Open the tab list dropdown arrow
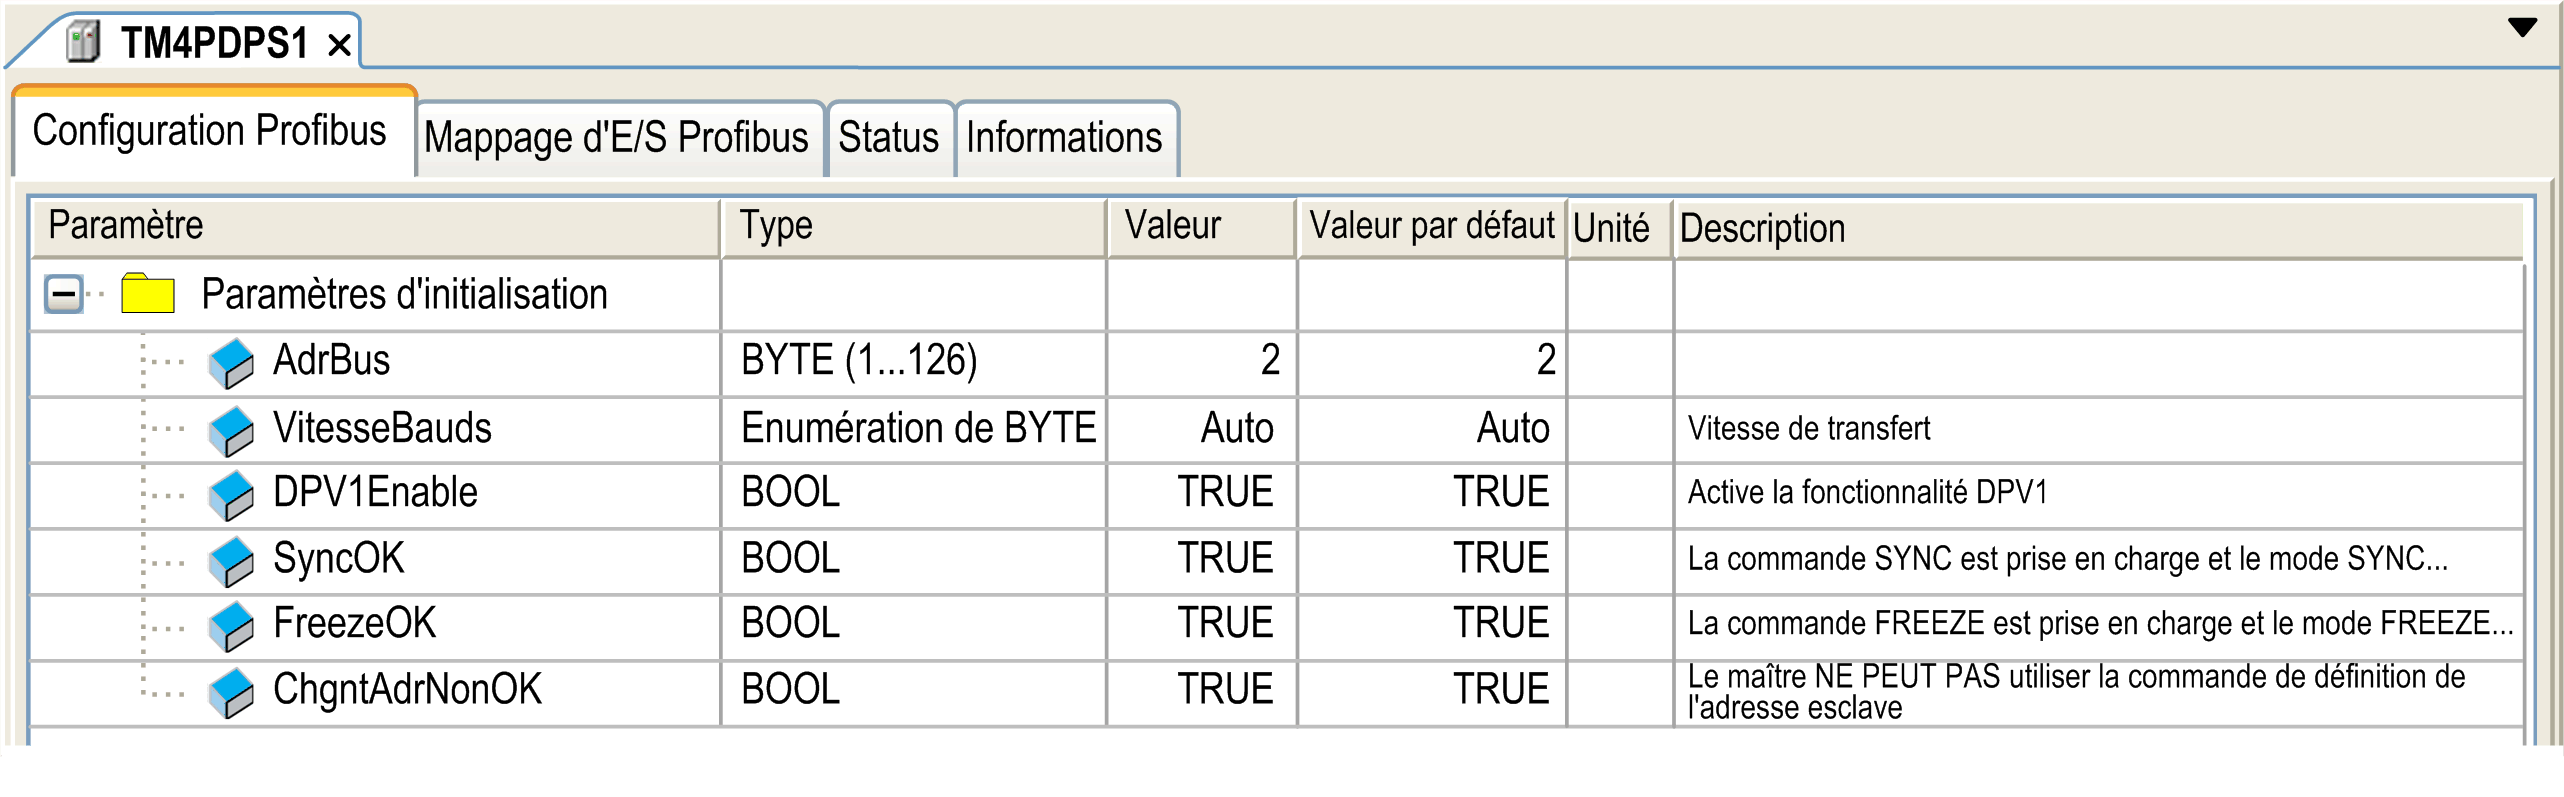 pyautogui.click(x=2522, y=28)
